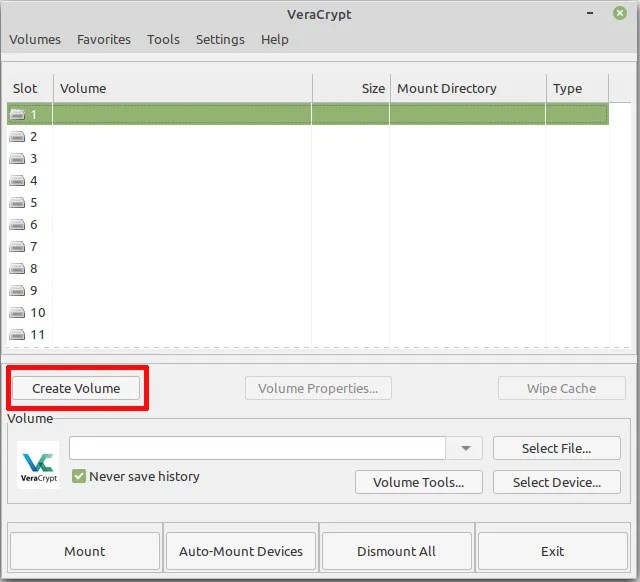Click the Create Volume button
Image resolution: width=640 pixels, height=582 pixels.
point(76,388)
